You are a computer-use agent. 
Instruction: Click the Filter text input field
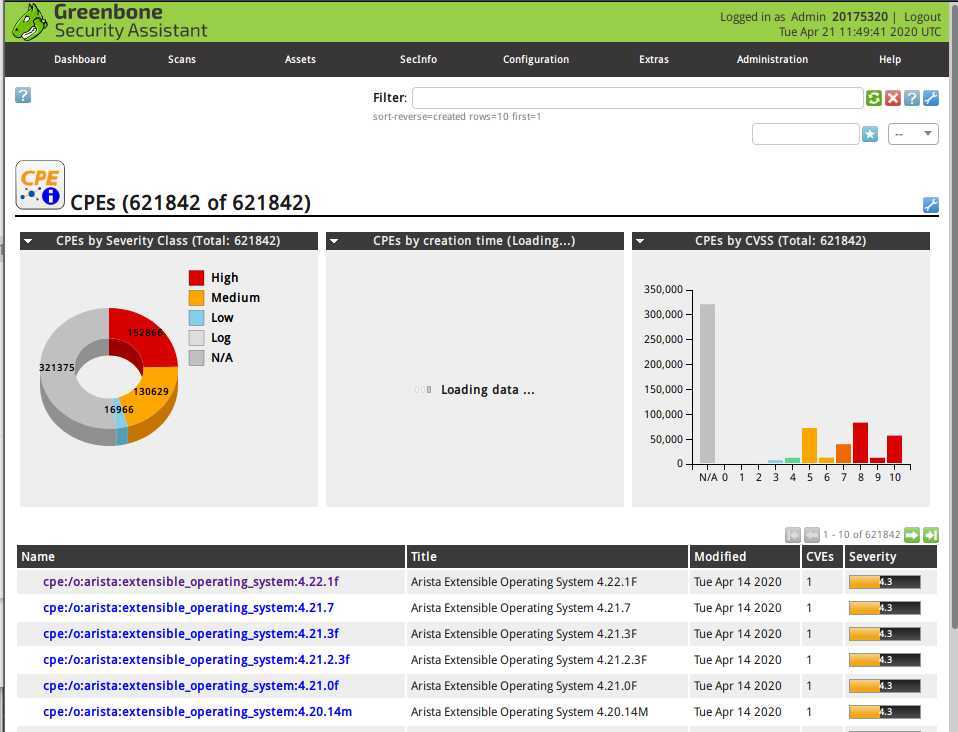pos(637,98)
